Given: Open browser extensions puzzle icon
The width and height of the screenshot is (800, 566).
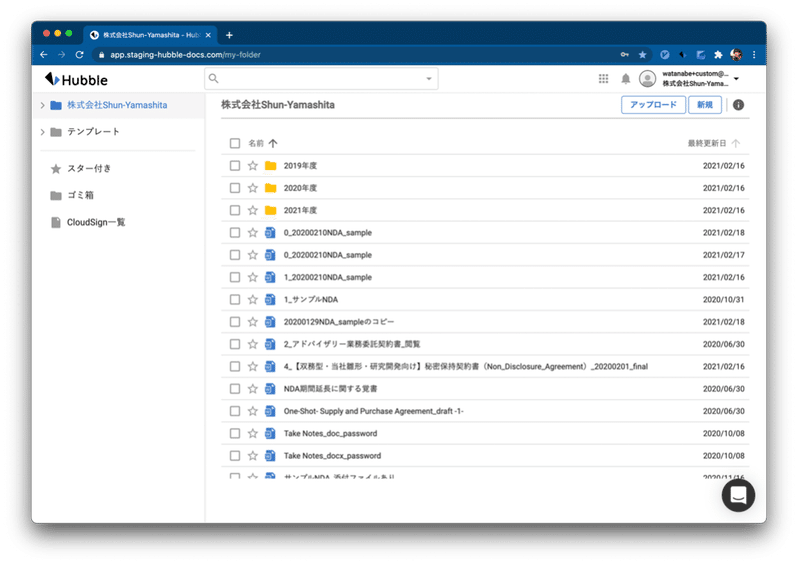Looking at the screenshot, I should click(x=718, y=55).
